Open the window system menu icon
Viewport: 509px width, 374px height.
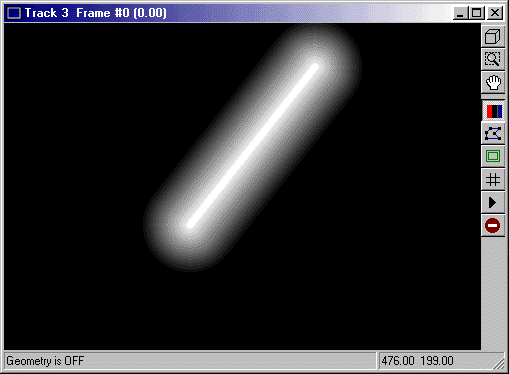[x=14, y=13]
